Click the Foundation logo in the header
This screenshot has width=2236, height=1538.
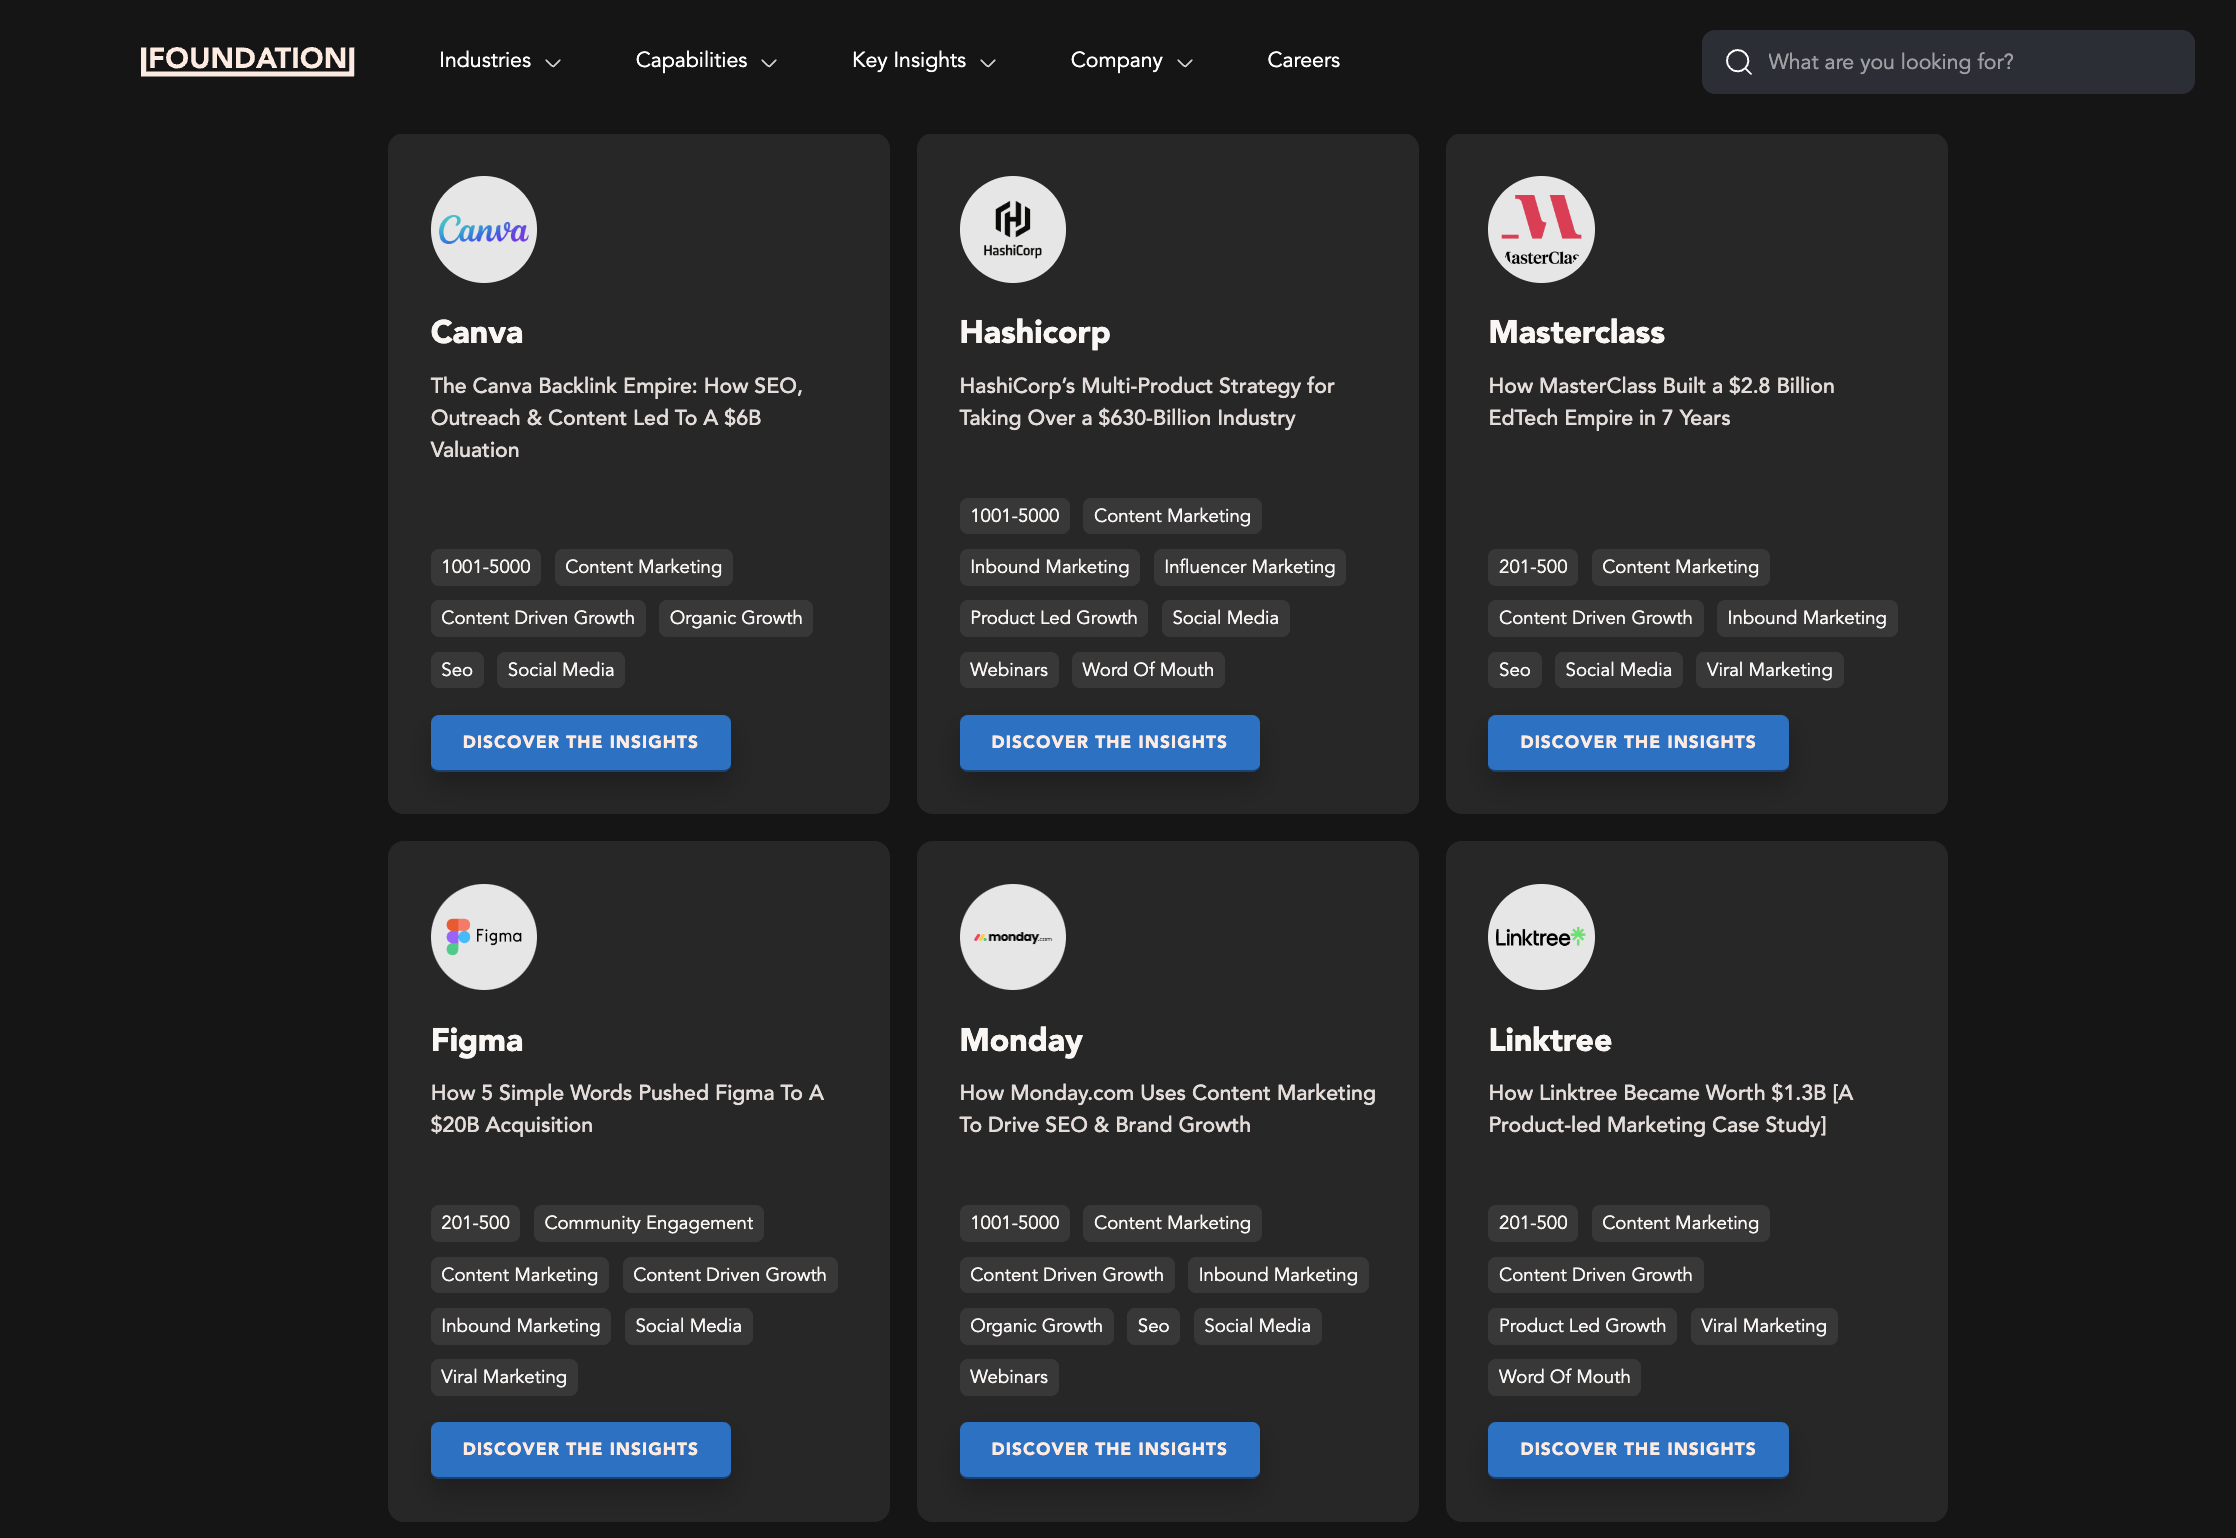point(247,60)
